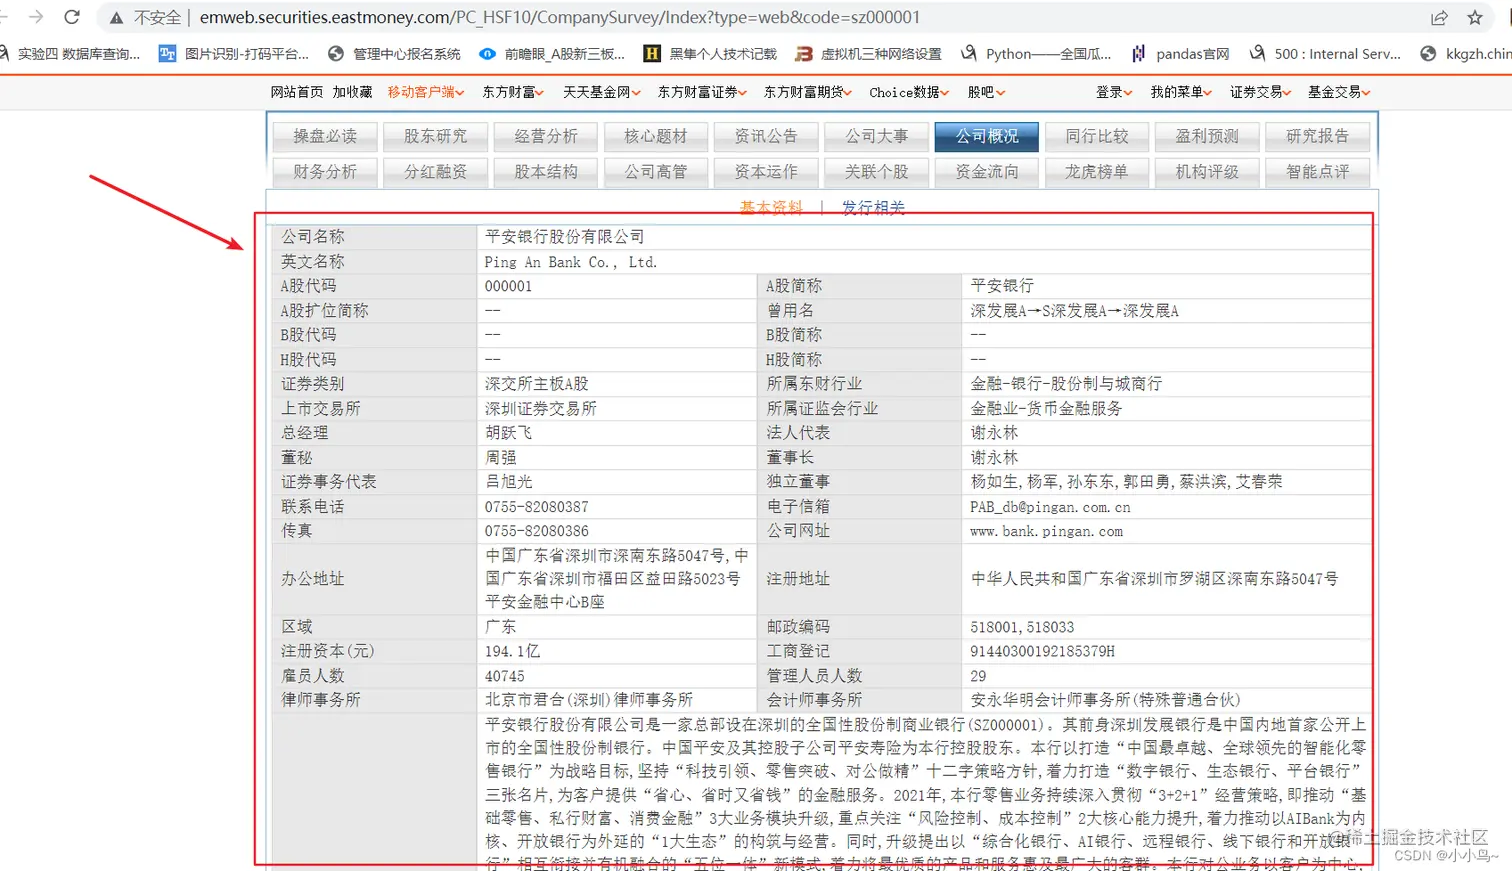Click the email PAB_db@pingan.com.cn
Image resolution: width=1512 pixels, height=871 pixels.
(x=1050, y=507)
